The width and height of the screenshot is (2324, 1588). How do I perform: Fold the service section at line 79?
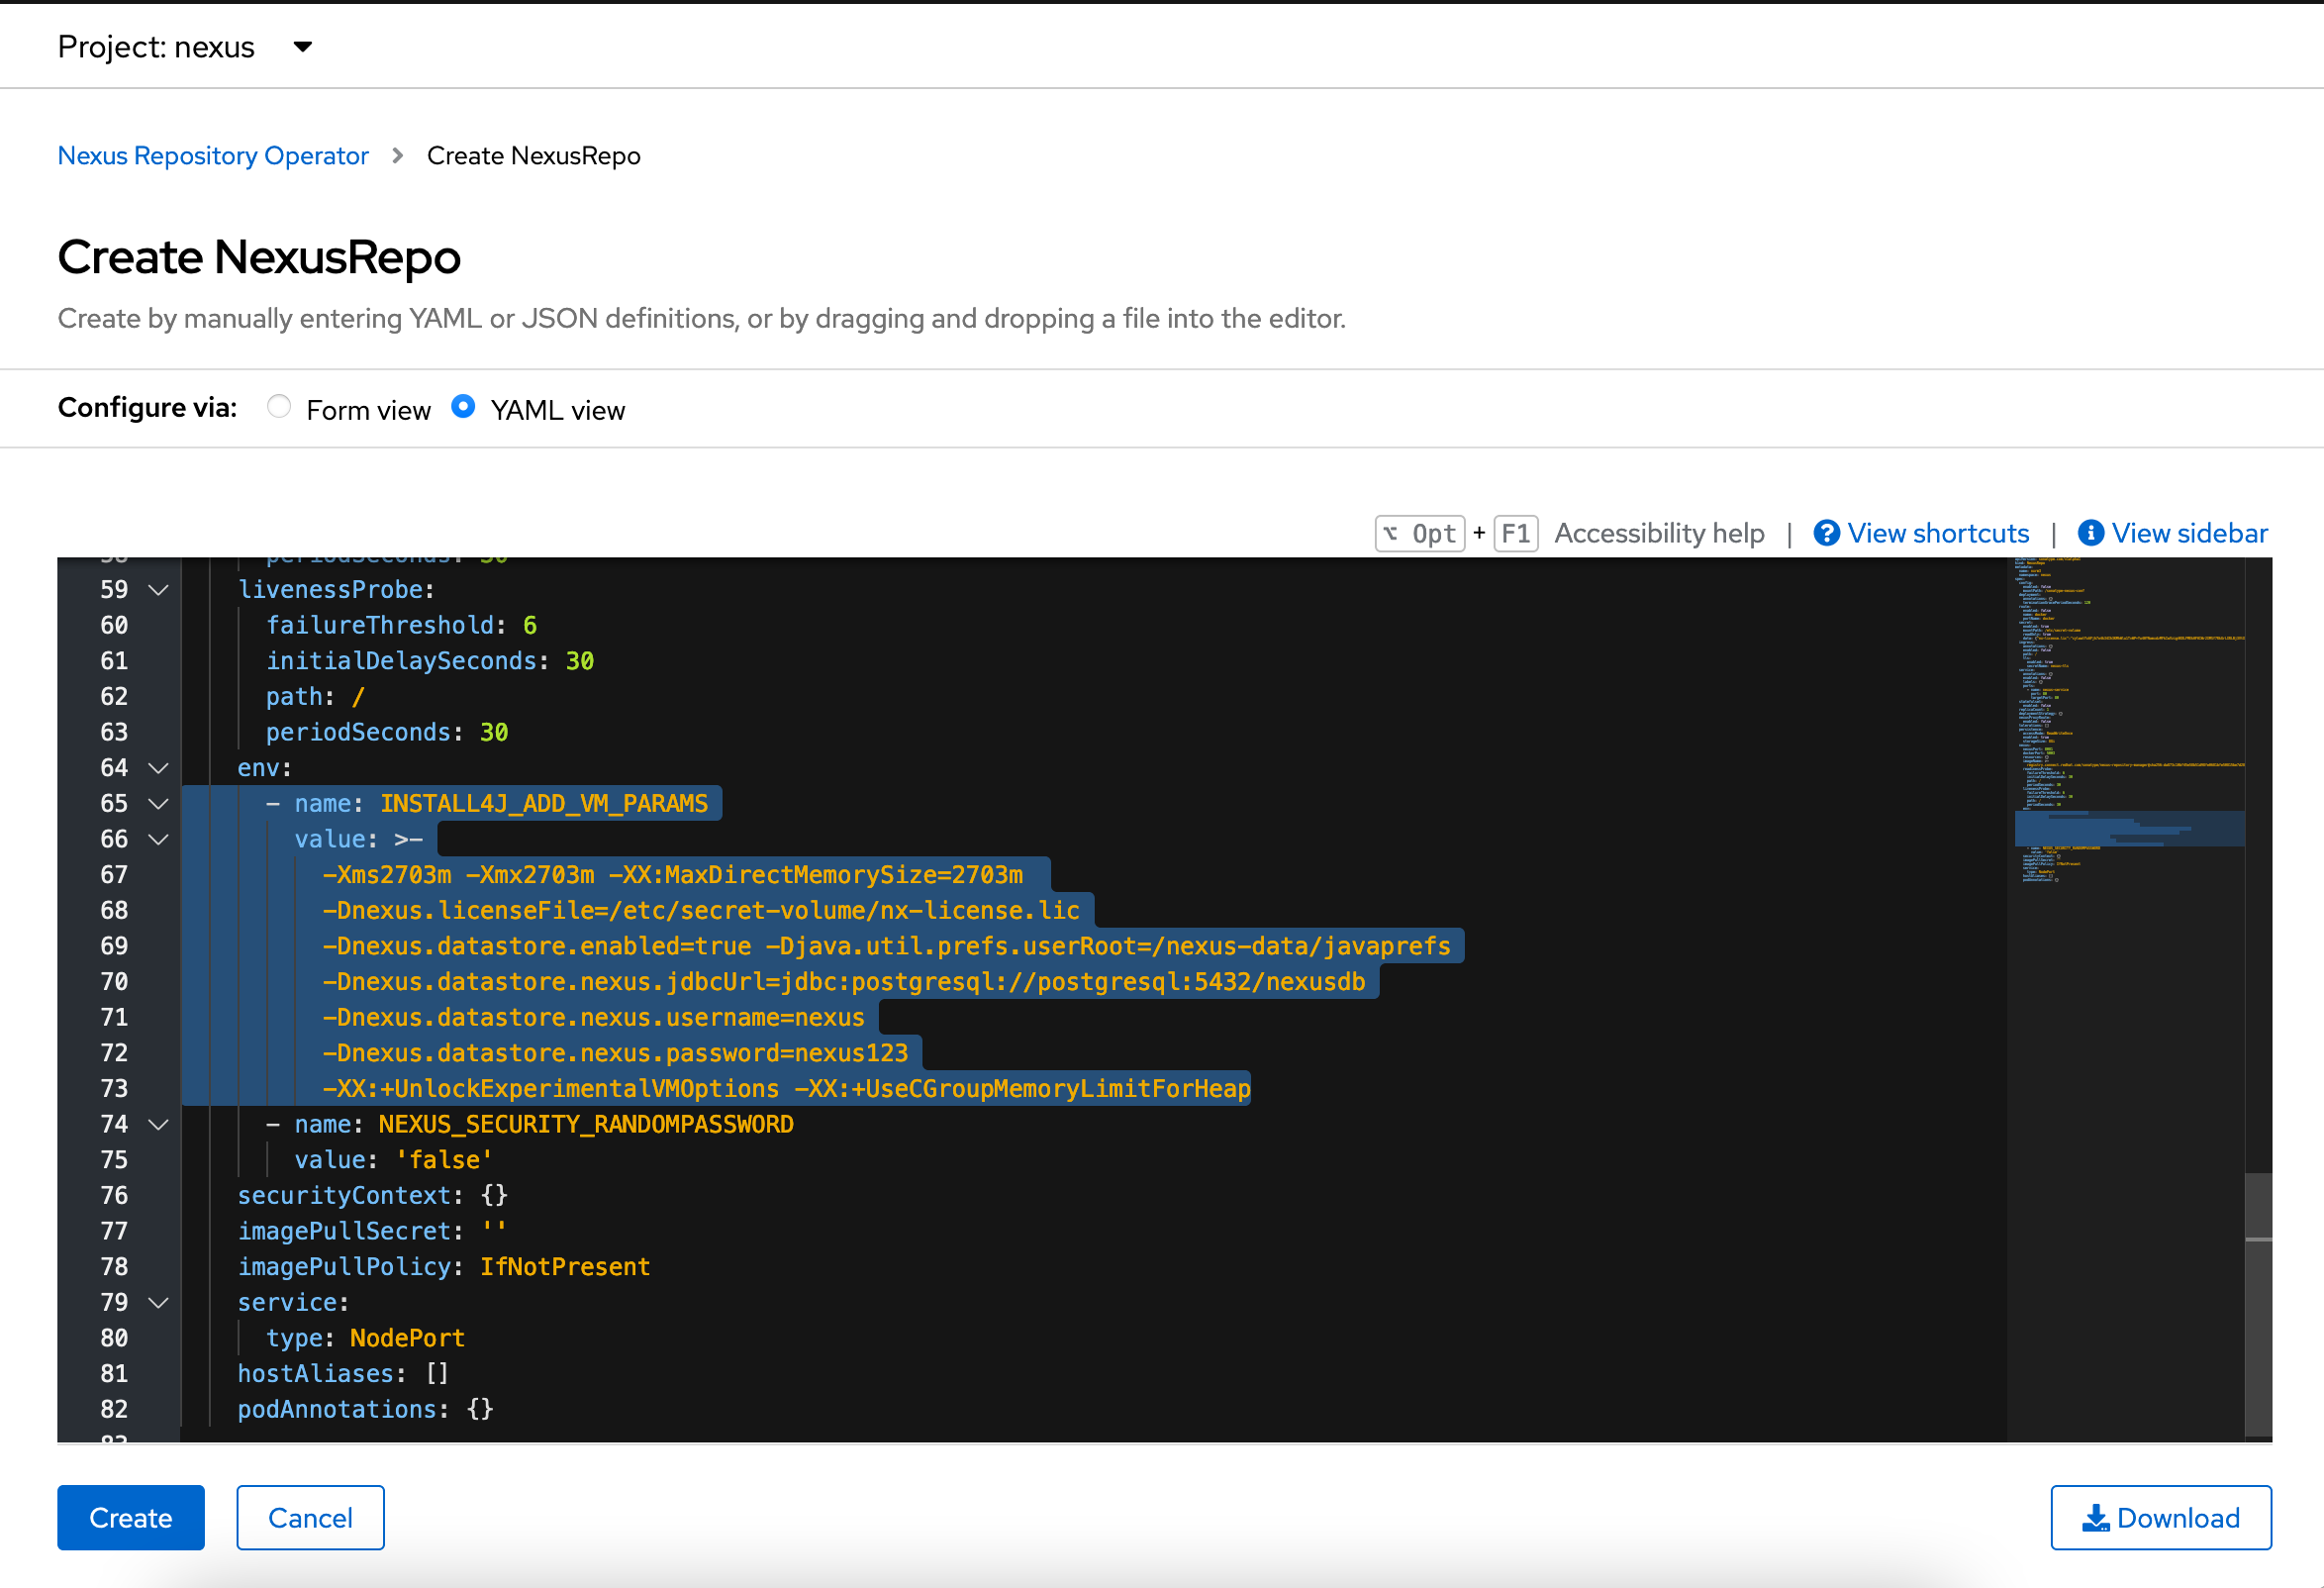(158, 1303)
